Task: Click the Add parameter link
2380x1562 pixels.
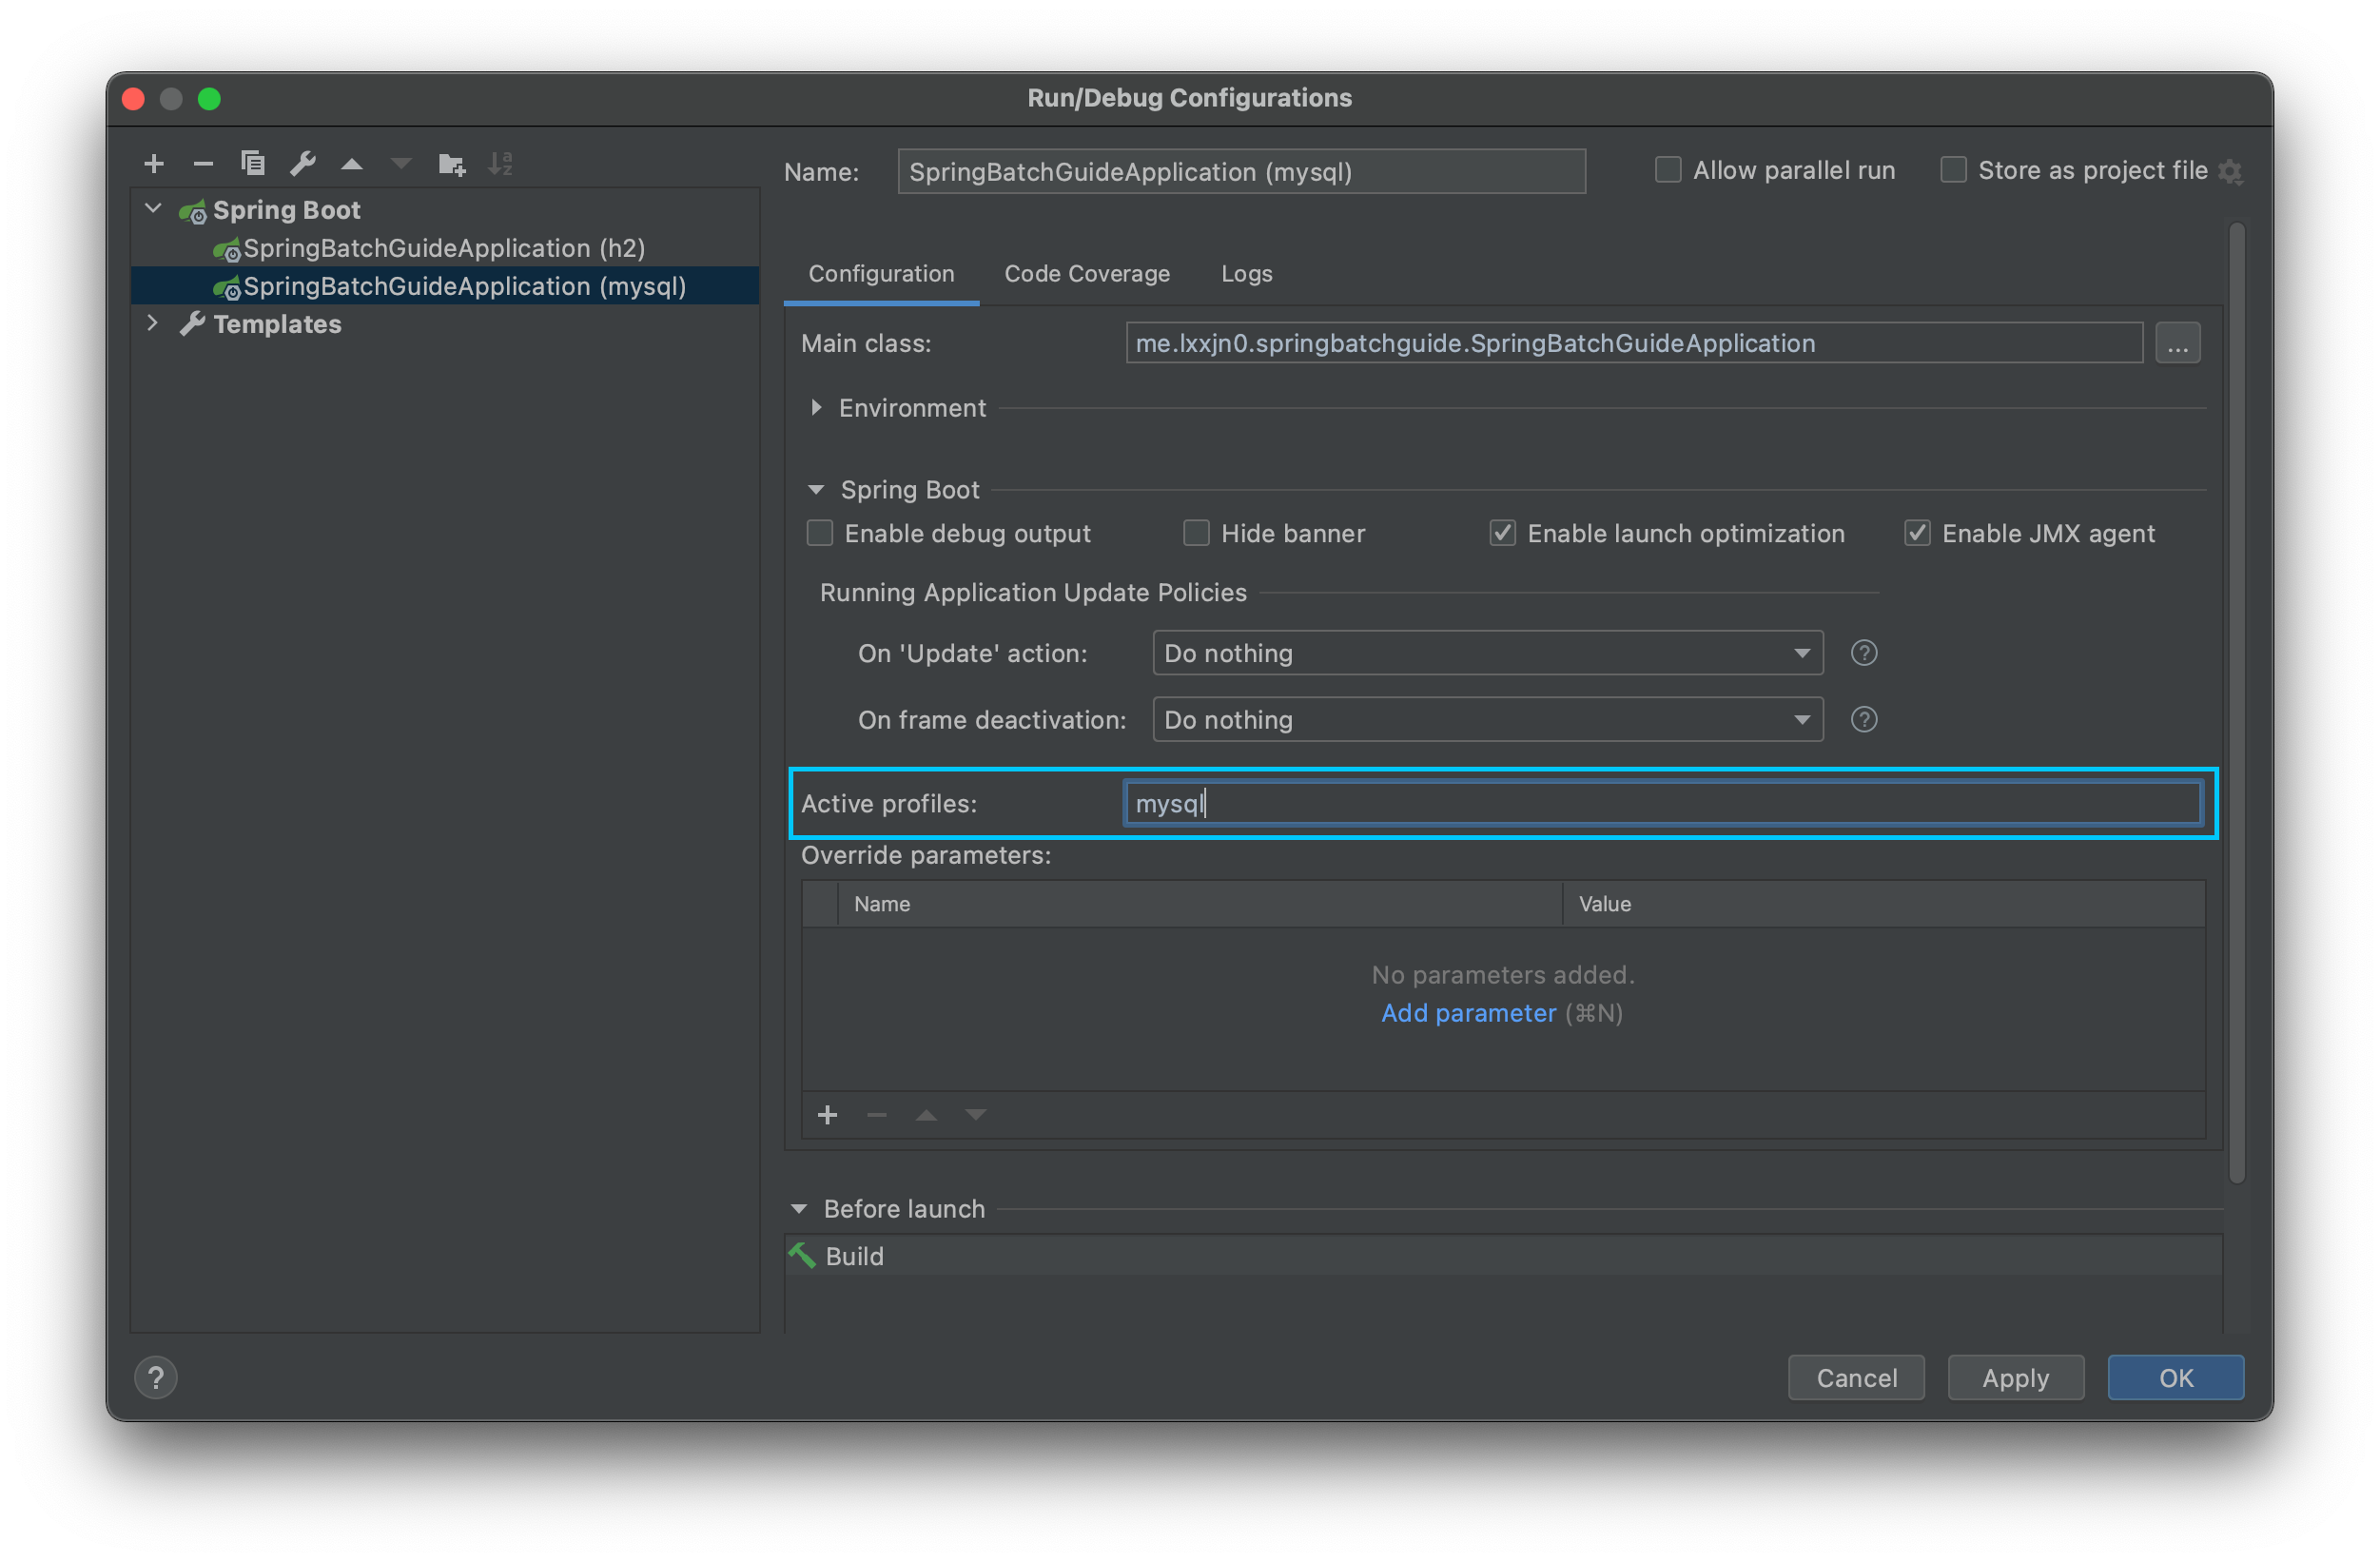Action: (x=1468, y=1013)
